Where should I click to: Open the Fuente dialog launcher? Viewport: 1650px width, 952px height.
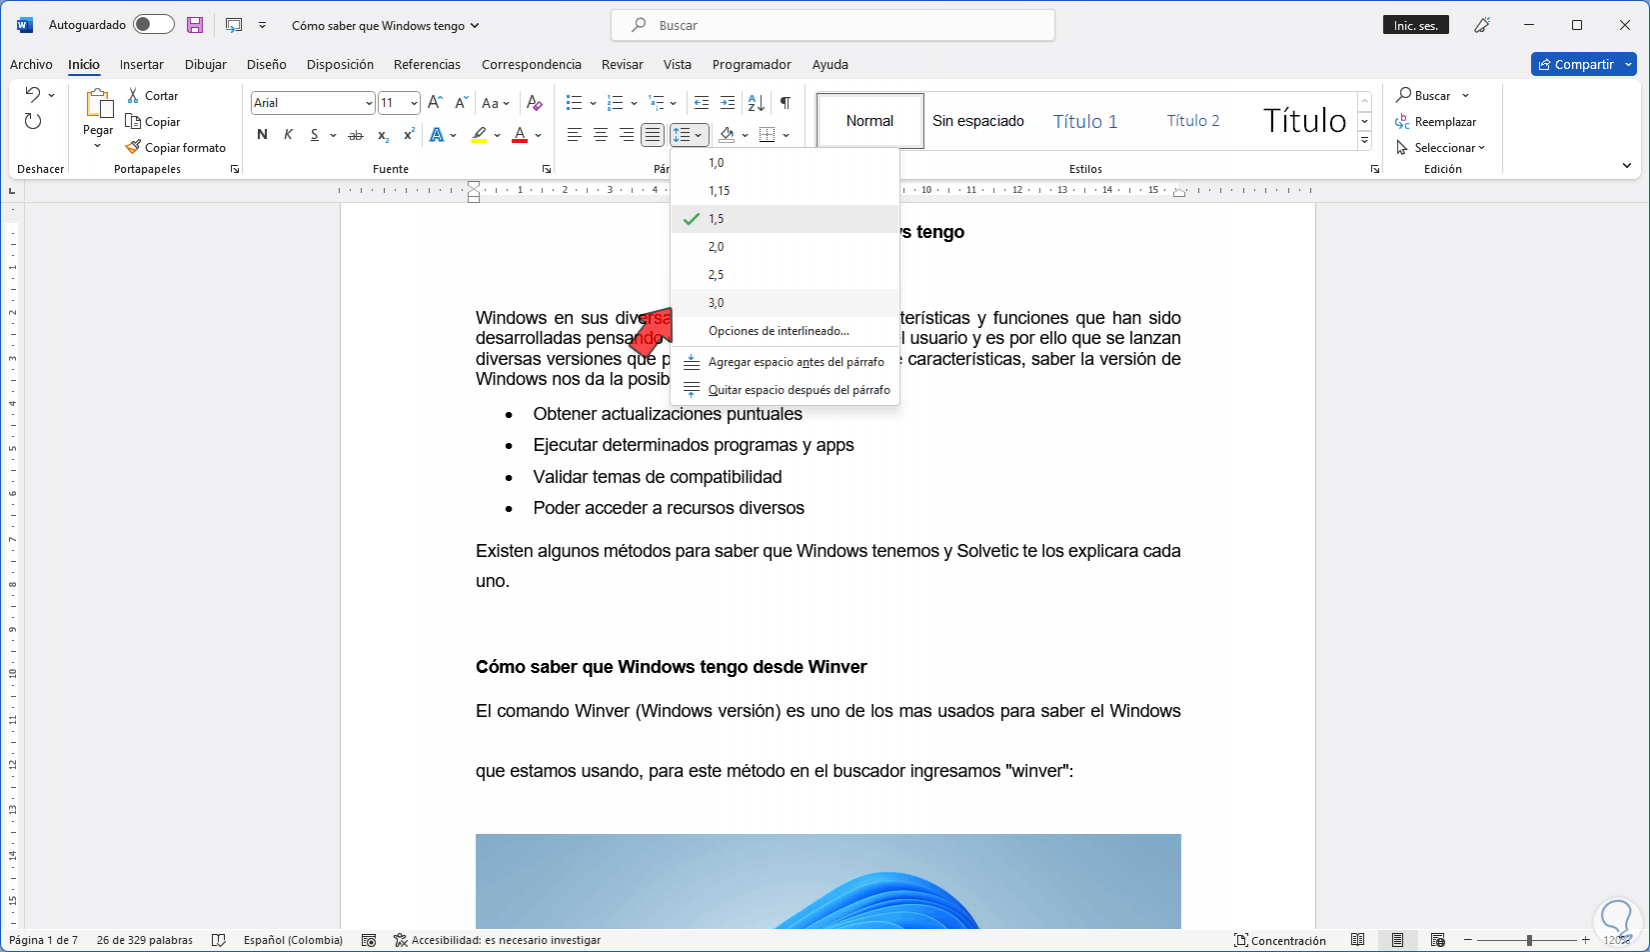[x=547, y=170]
